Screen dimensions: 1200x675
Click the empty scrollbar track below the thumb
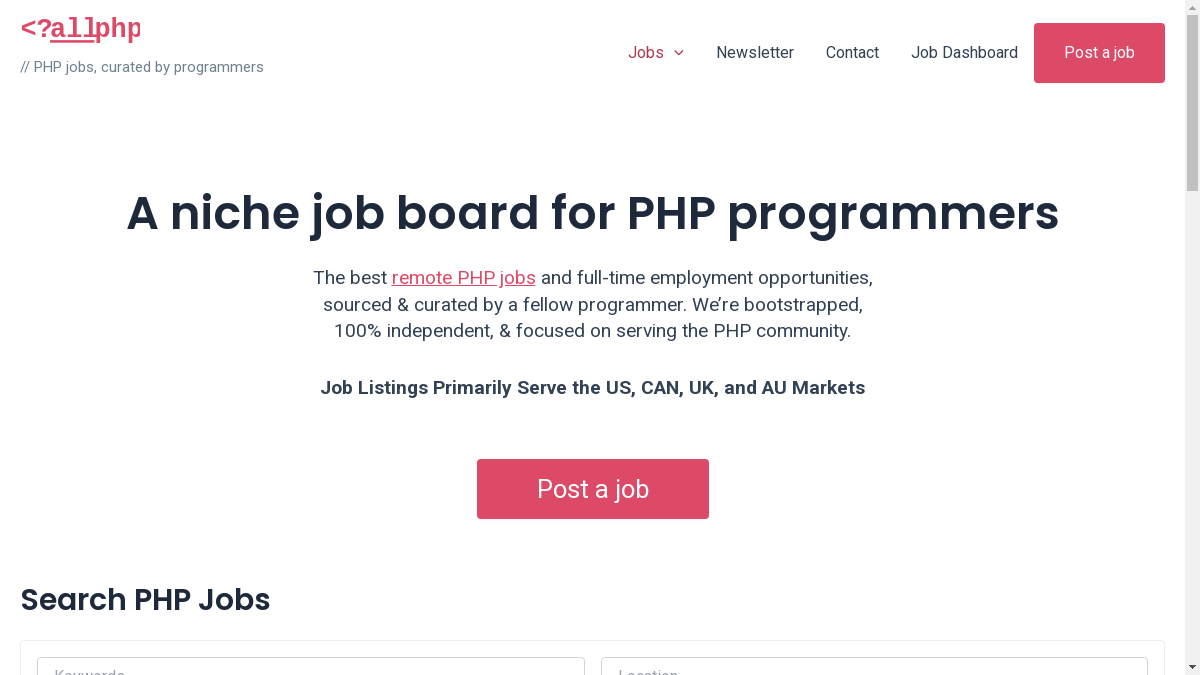pyautogui.click(x=1192, y=420)
